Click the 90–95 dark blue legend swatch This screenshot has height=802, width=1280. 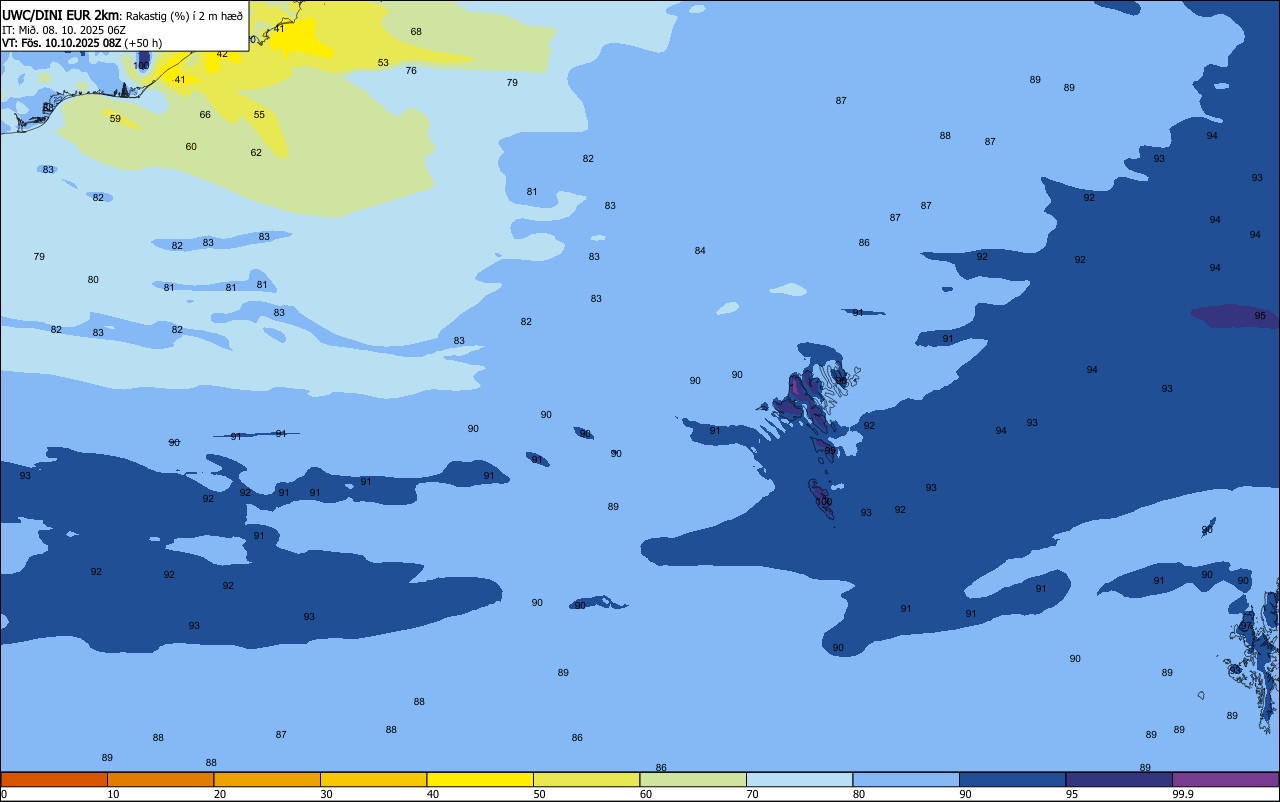[x=1012, y=779]
